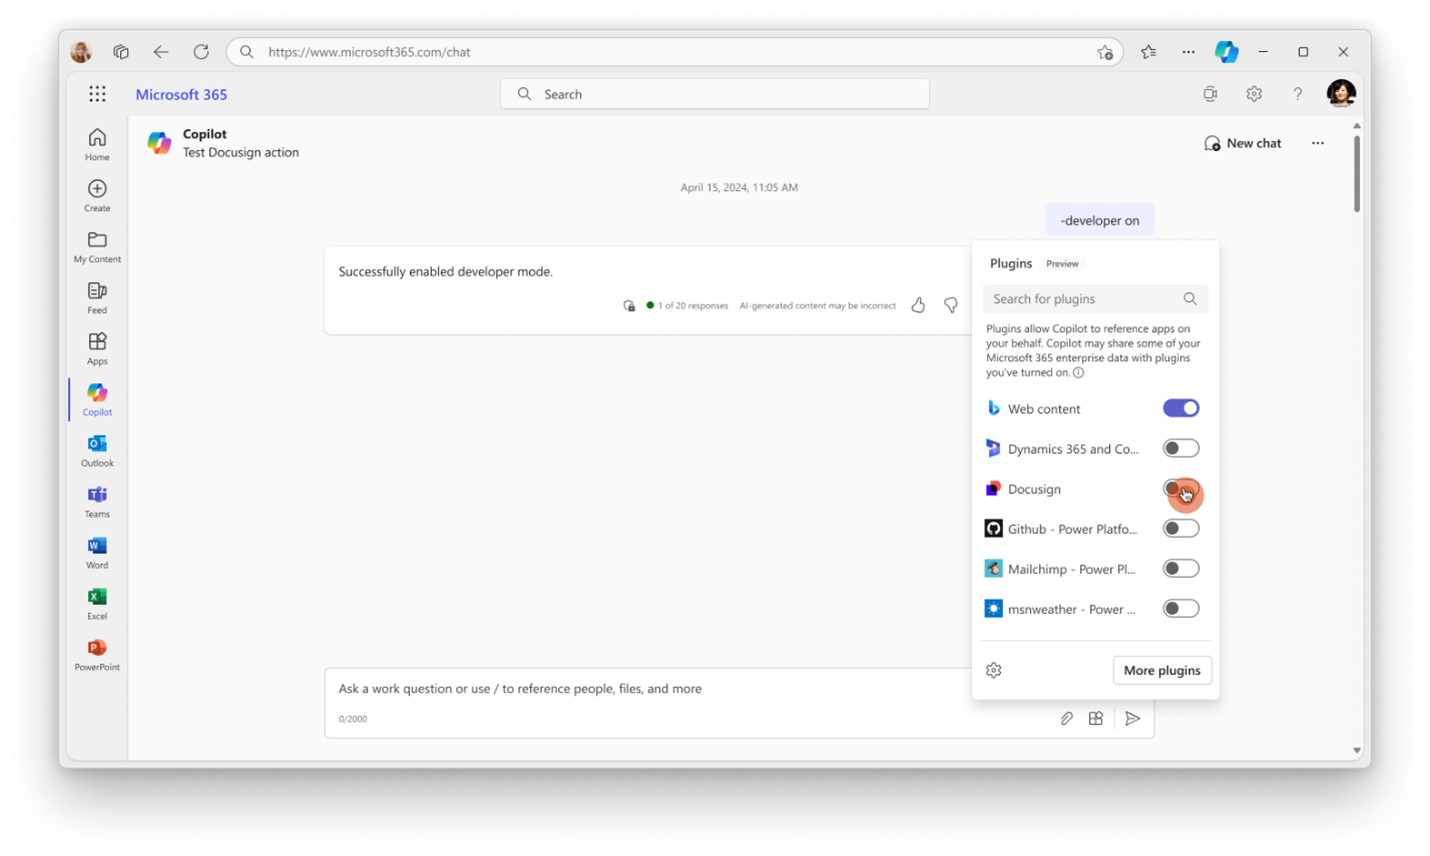Open Word from the left sidebar
Viewport: 1430px width, 856px height.
96,551
